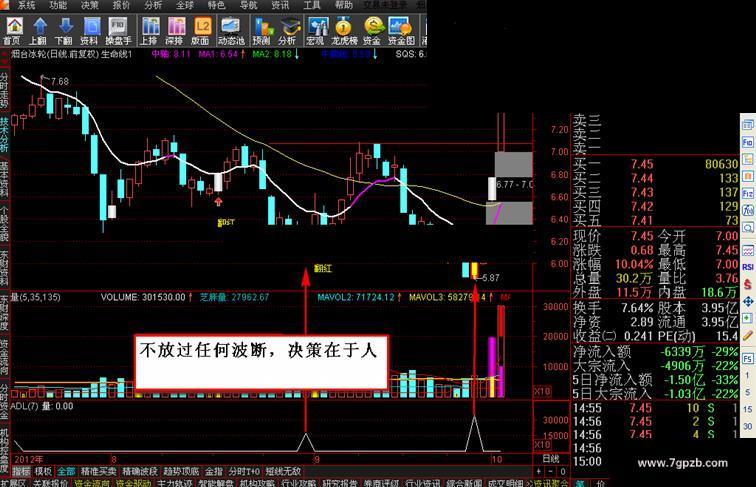Image resolution: width=756 pixels, height=487 pixels.
Task: Open the 资金 coin icon
Action: [x=373, y=31]
